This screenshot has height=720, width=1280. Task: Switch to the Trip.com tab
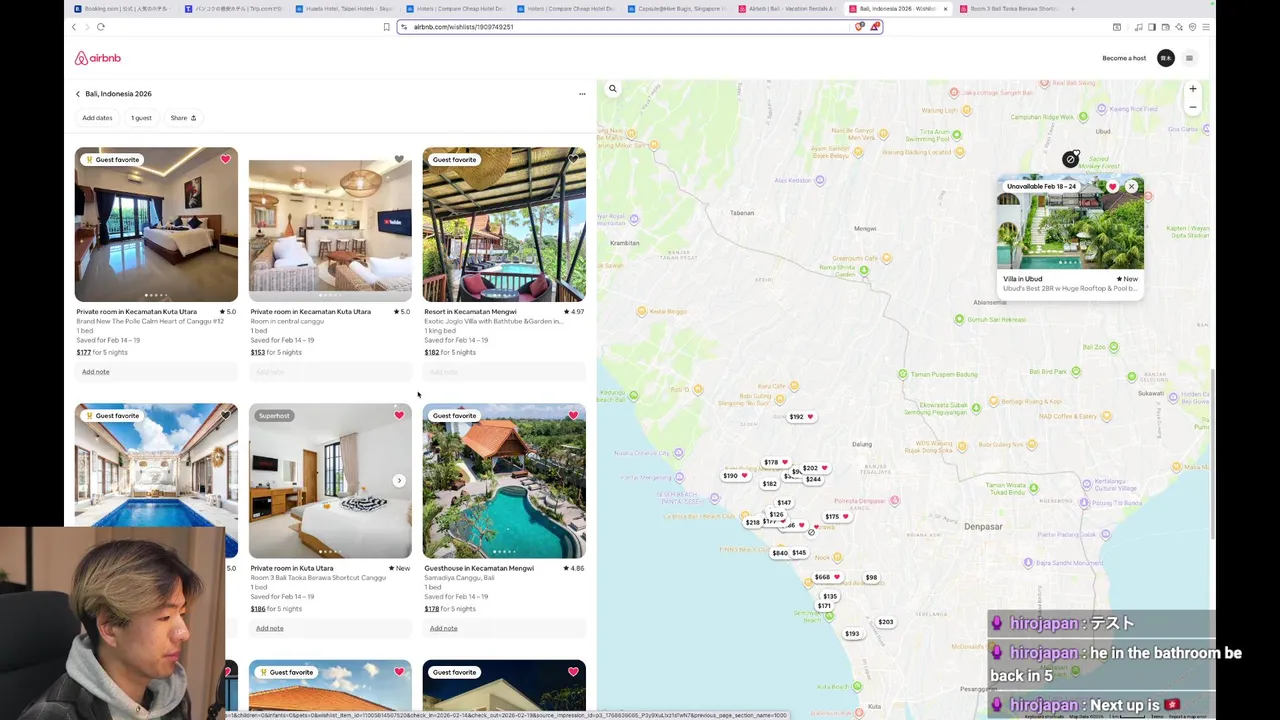236,9
